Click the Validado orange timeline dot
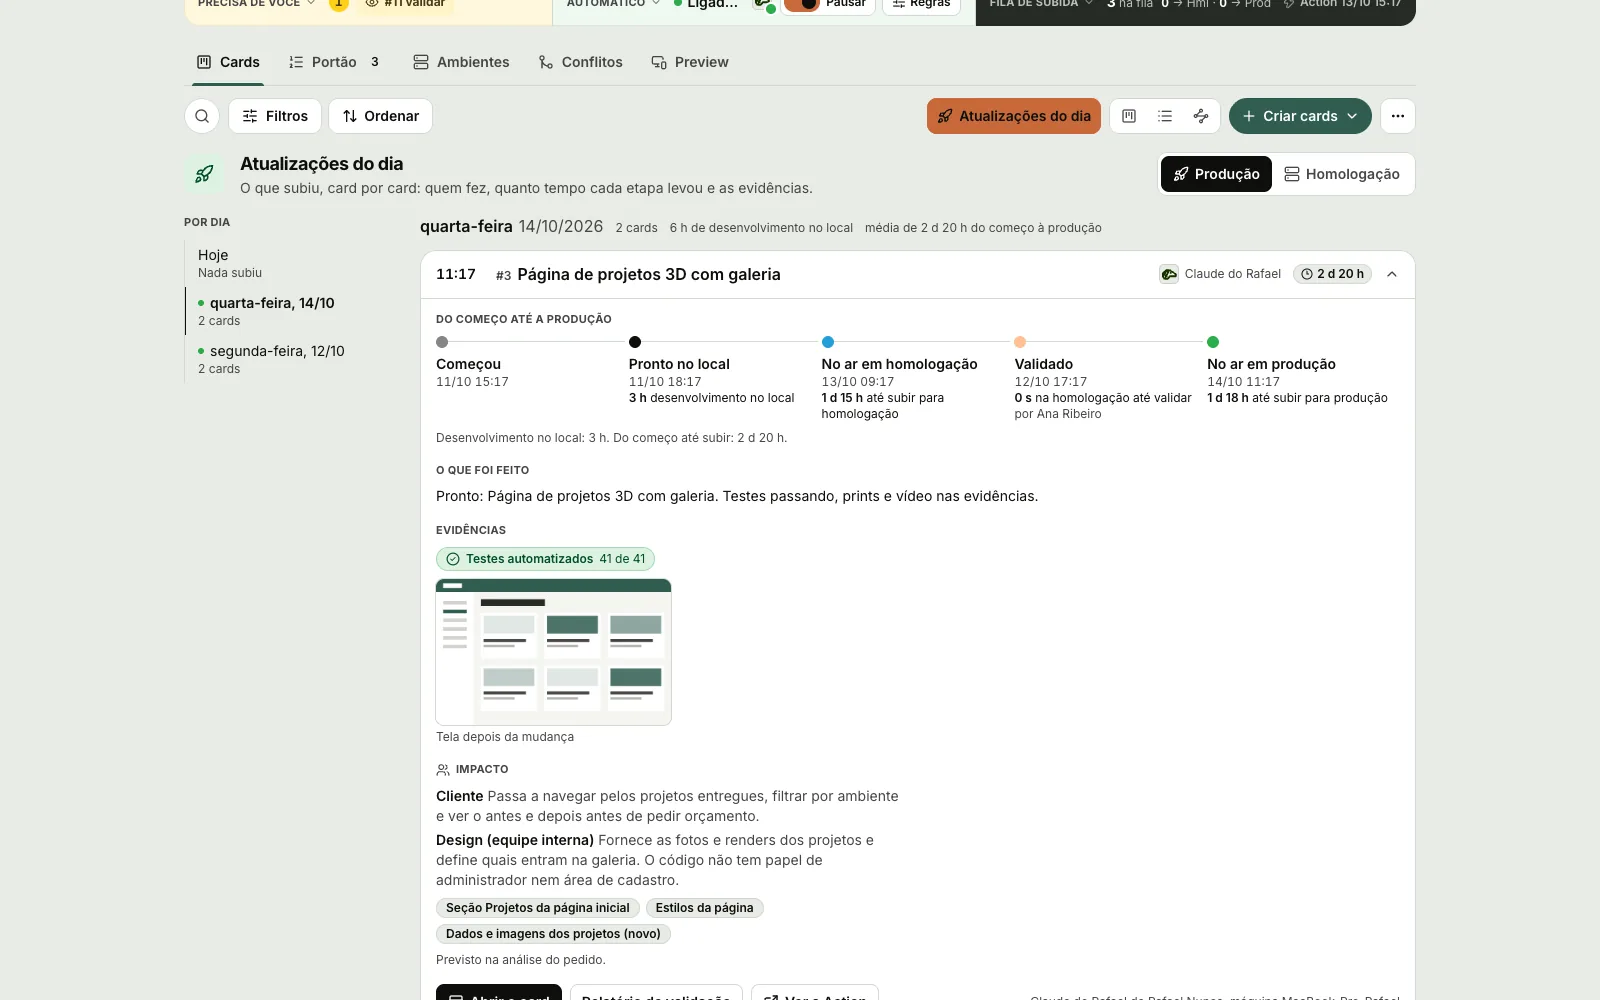 pos(1020,342)
